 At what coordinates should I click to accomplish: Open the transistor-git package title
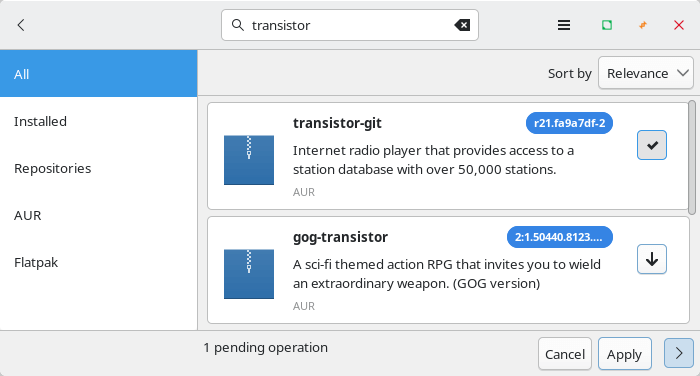(337, 123)
